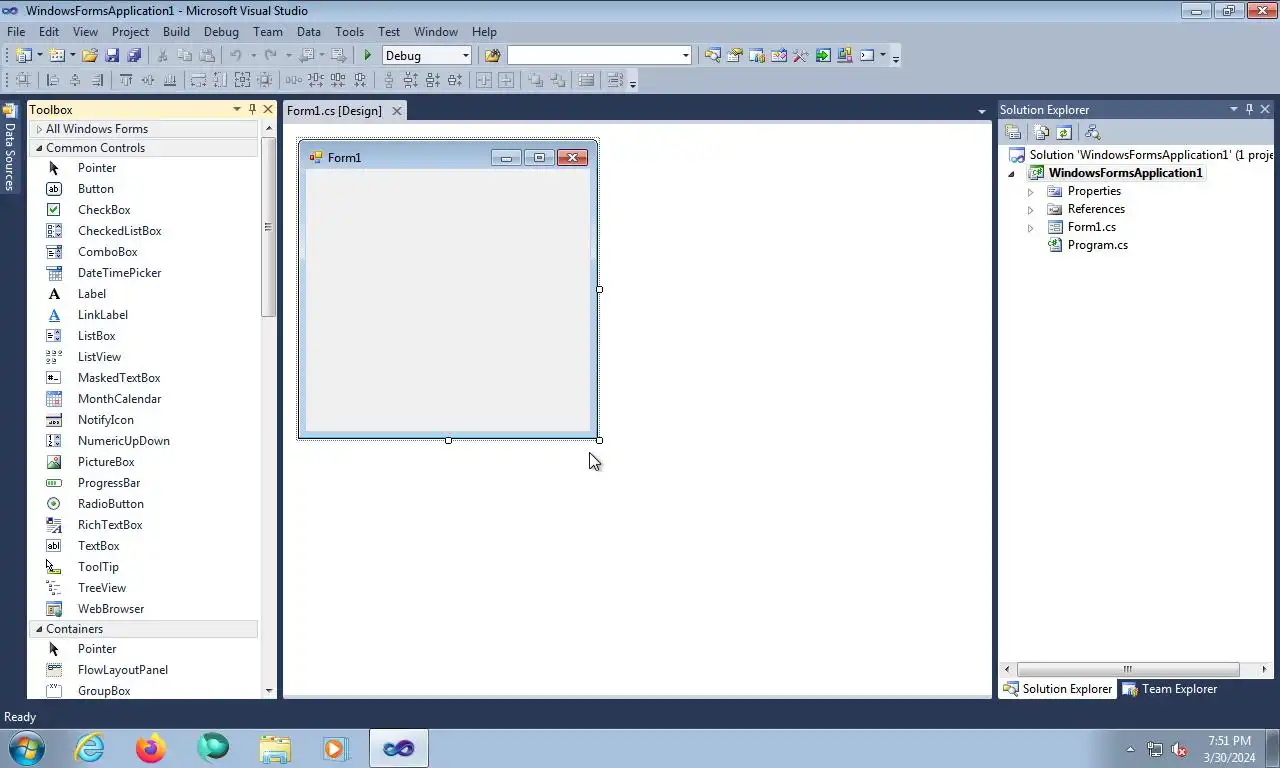The width and height of the screenshot is (1280, 768).
Task: Open the Build menu
Action: point(176,31)
